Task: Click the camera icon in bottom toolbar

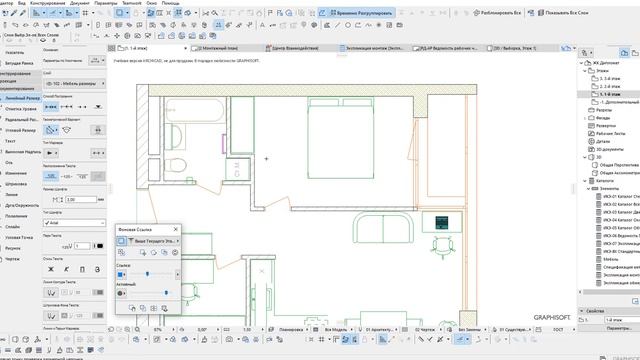Action: click(x=229, y=339)
